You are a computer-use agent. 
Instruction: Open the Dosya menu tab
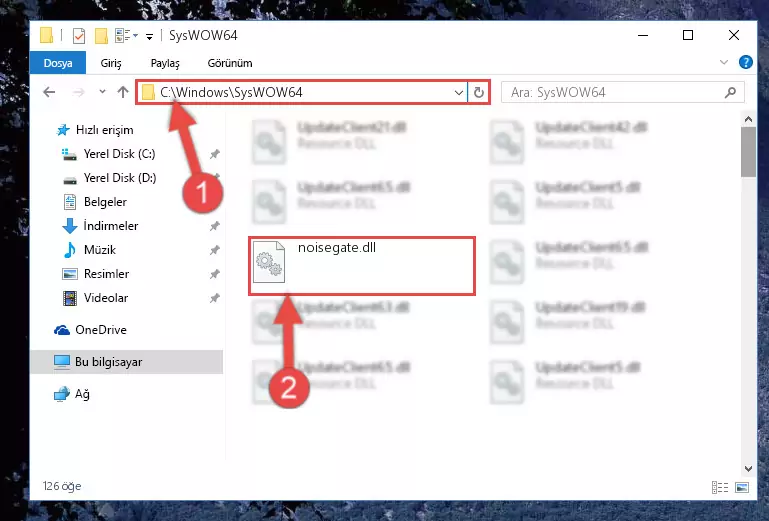58,63
